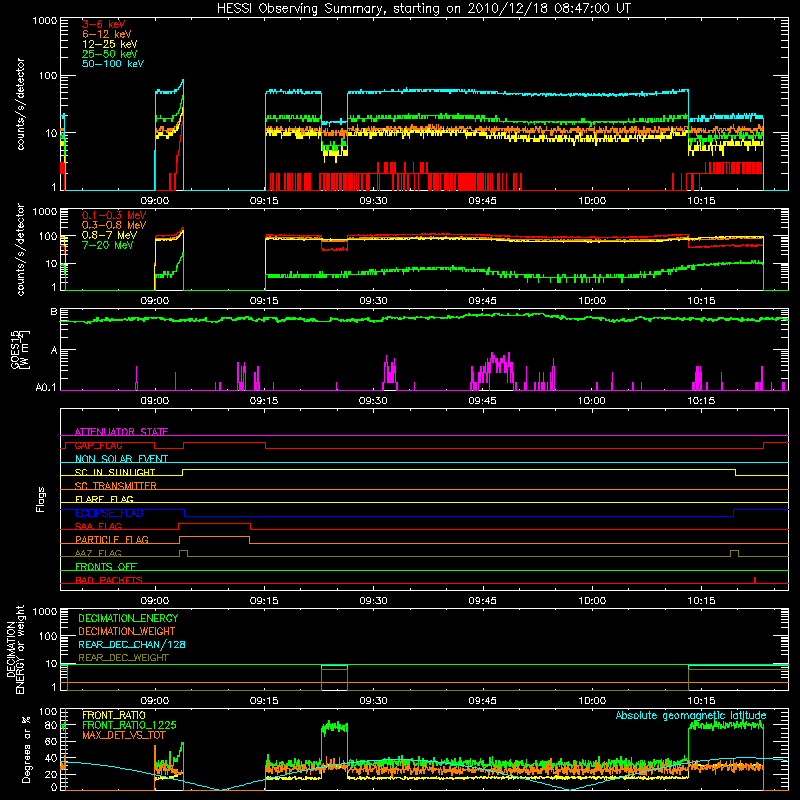800x800 pixels.
Task: Click the NON_SOLAR_EVENT flag label
Action: pos(121,459)
